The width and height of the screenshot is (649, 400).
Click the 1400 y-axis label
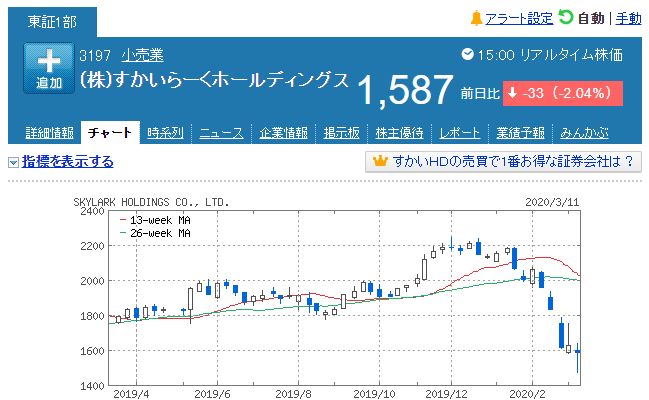pyautogui.click(x=92, y=386)
